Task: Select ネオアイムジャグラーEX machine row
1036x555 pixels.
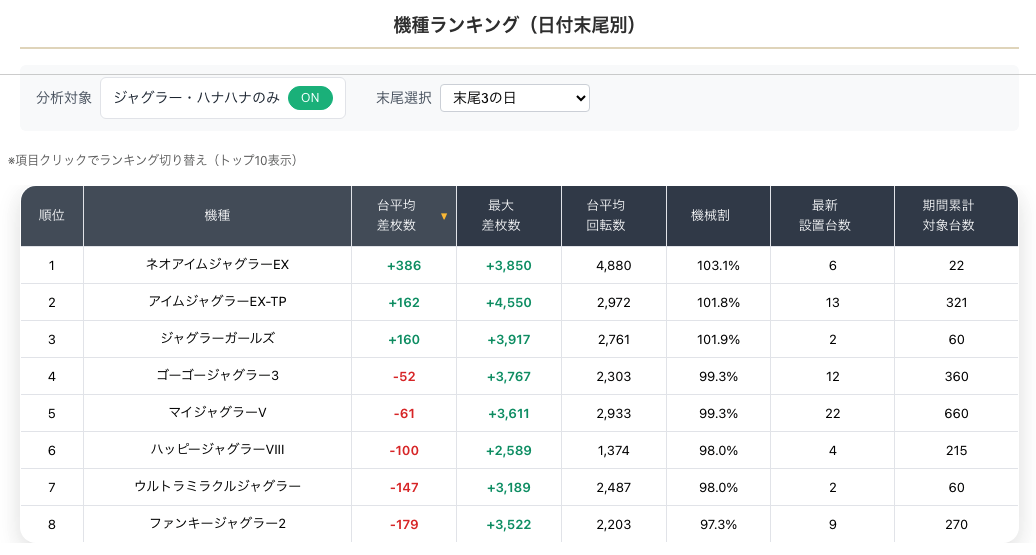Action: [x=217, y=265]
